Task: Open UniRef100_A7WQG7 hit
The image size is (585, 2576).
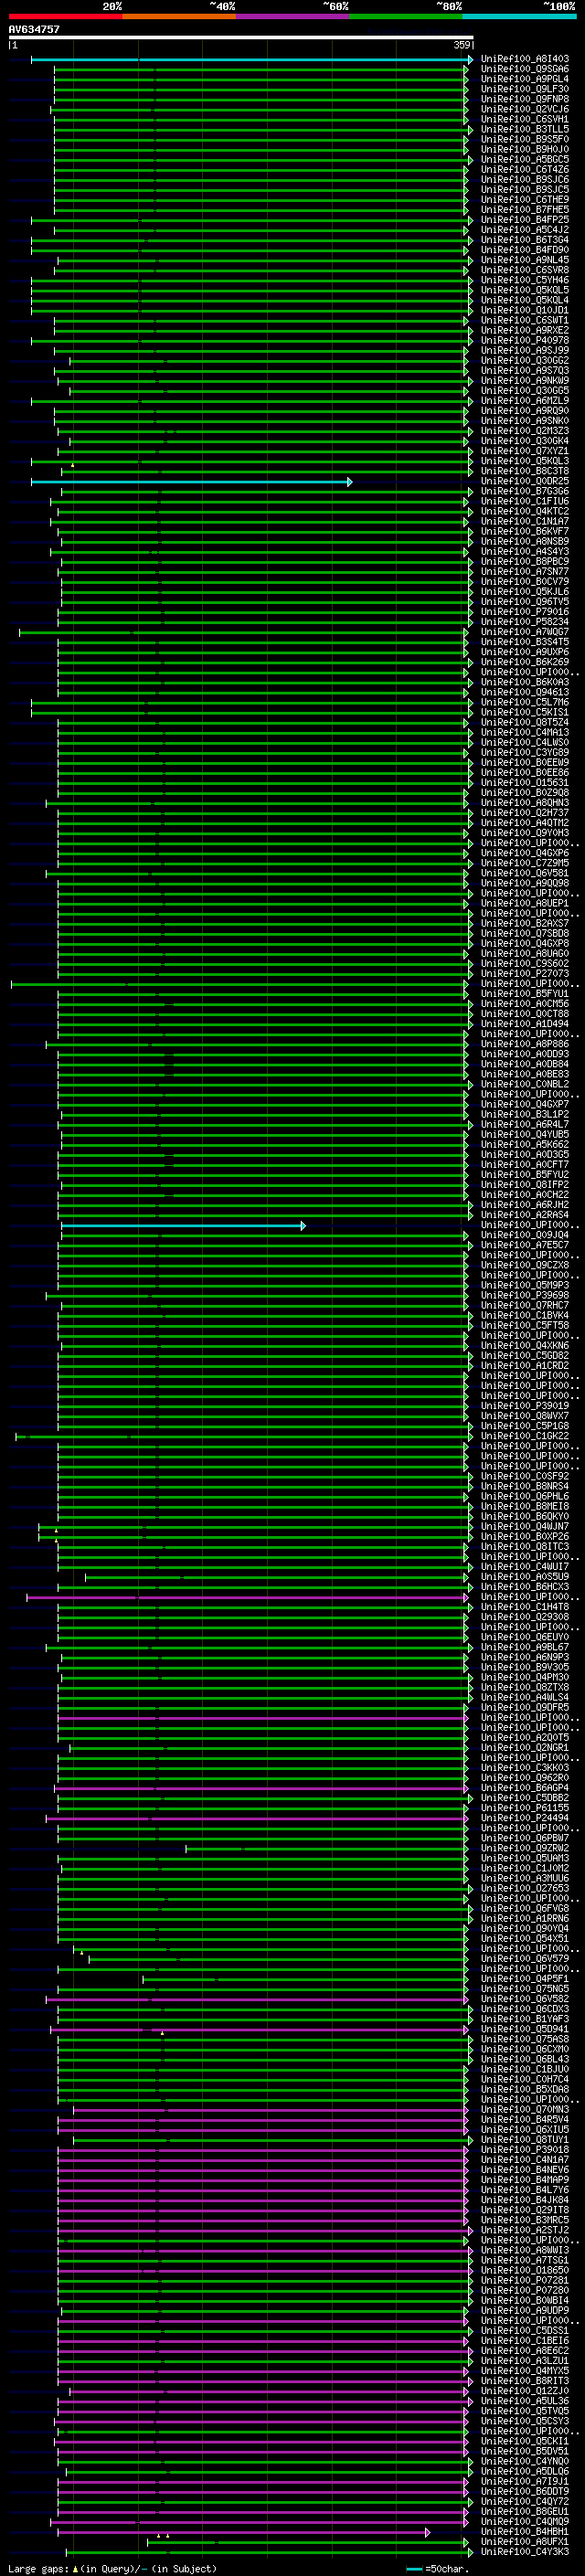Action: (525, 632)
